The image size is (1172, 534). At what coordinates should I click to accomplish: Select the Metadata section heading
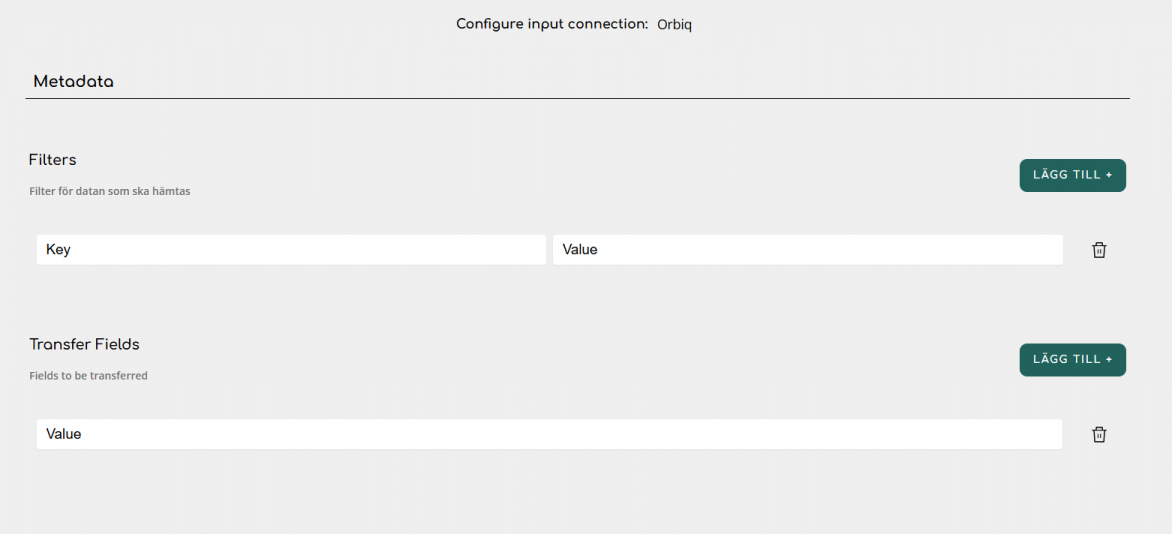[73, 82]
